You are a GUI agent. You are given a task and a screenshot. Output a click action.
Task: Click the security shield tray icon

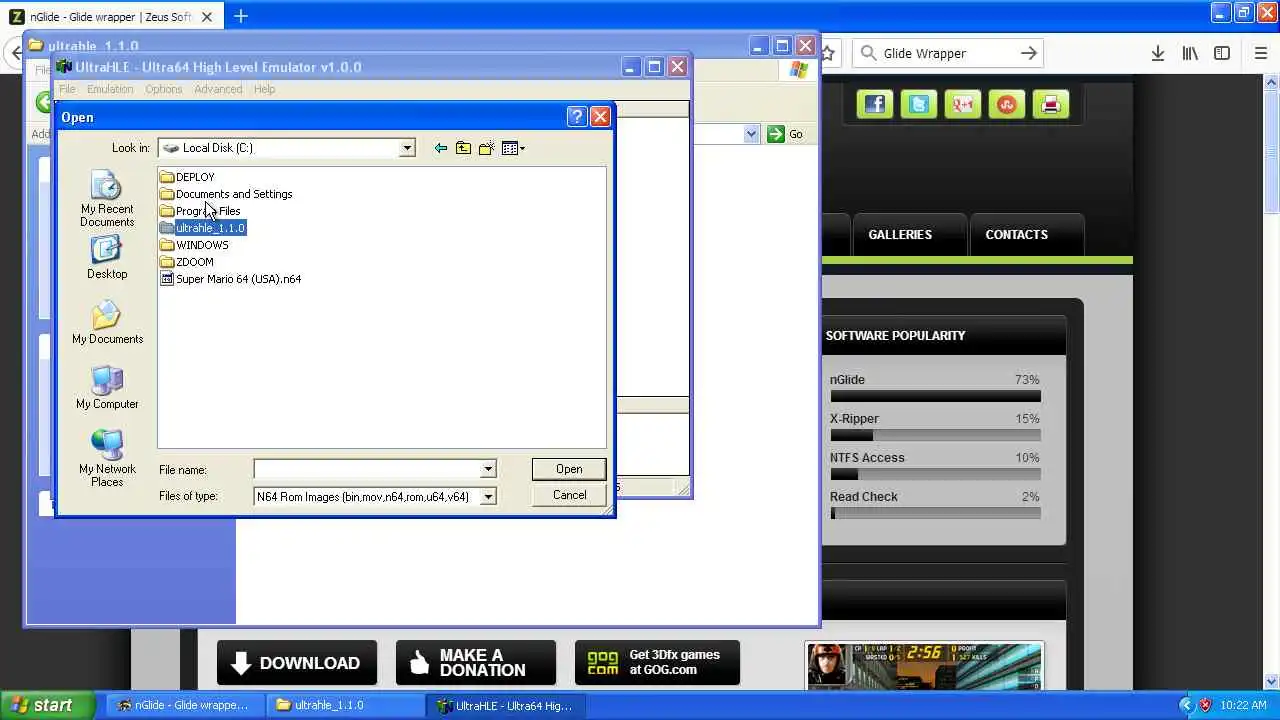[1205, 705]
